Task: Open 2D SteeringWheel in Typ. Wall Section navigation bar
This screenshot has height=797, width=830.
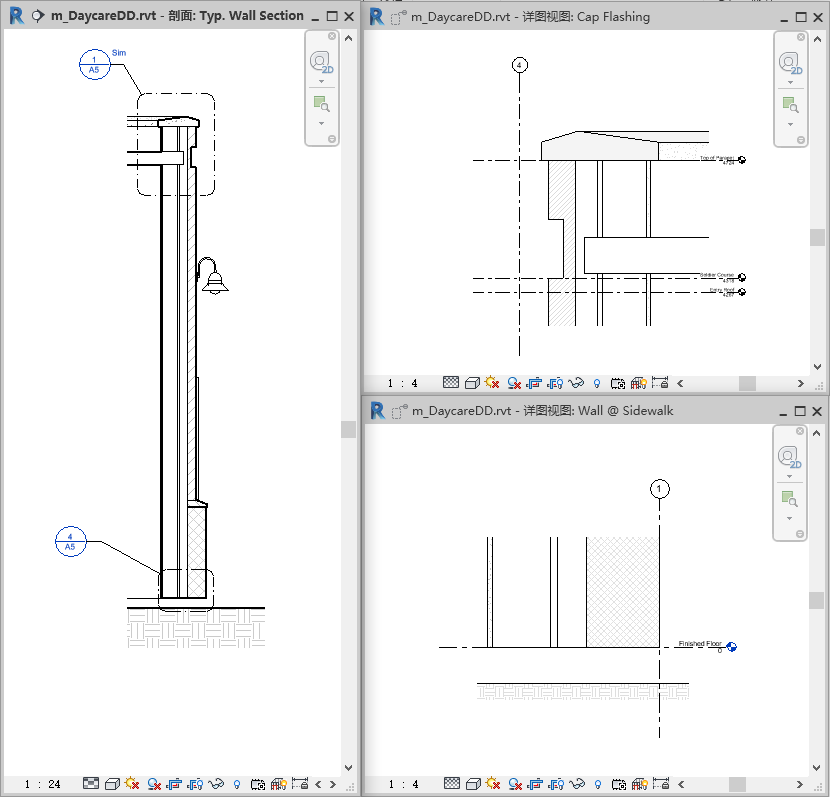Action: (321, 62)
